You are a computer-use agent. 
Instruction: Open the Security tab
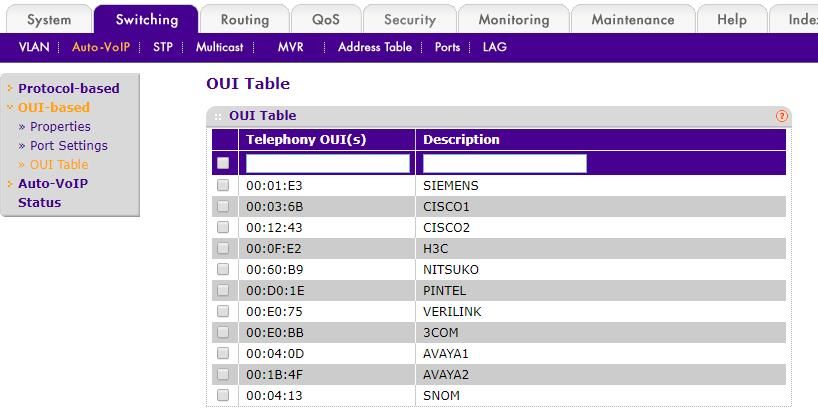[x=410, y=20]
